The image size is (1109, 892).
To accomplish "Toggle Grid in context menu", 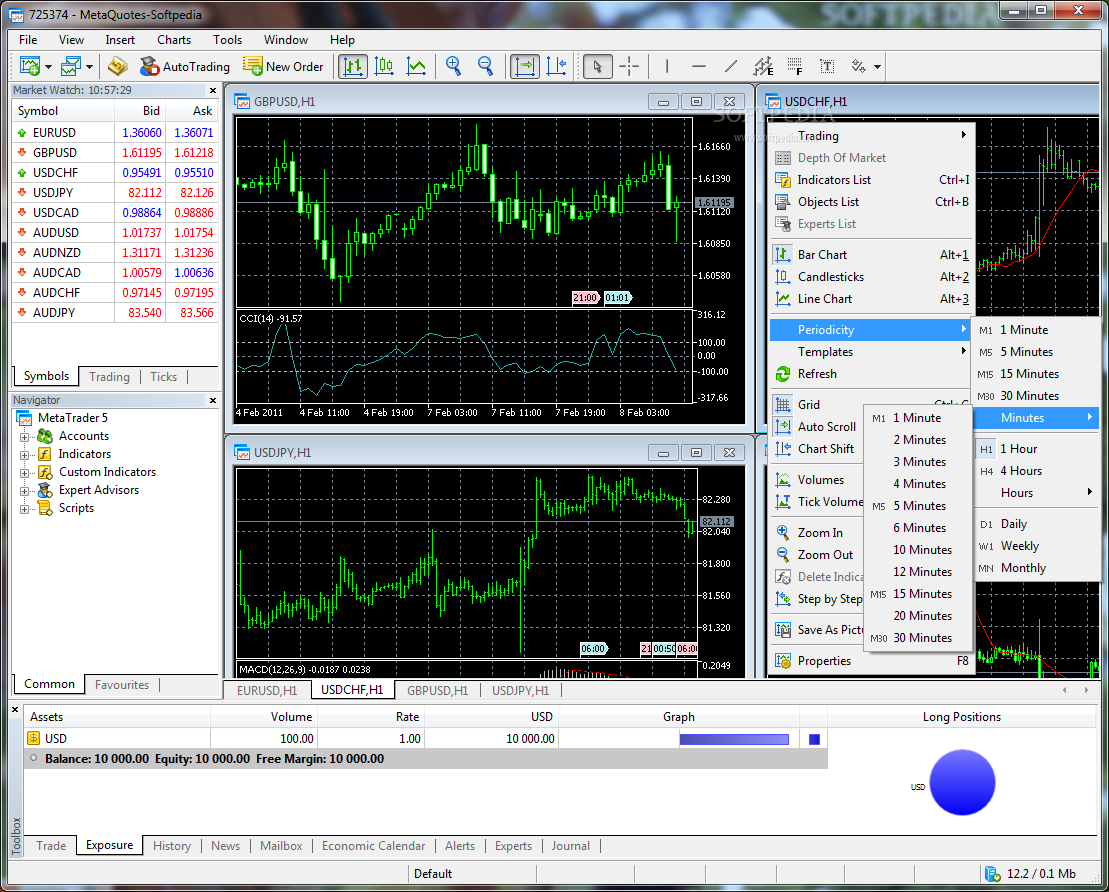I will 818,405.
